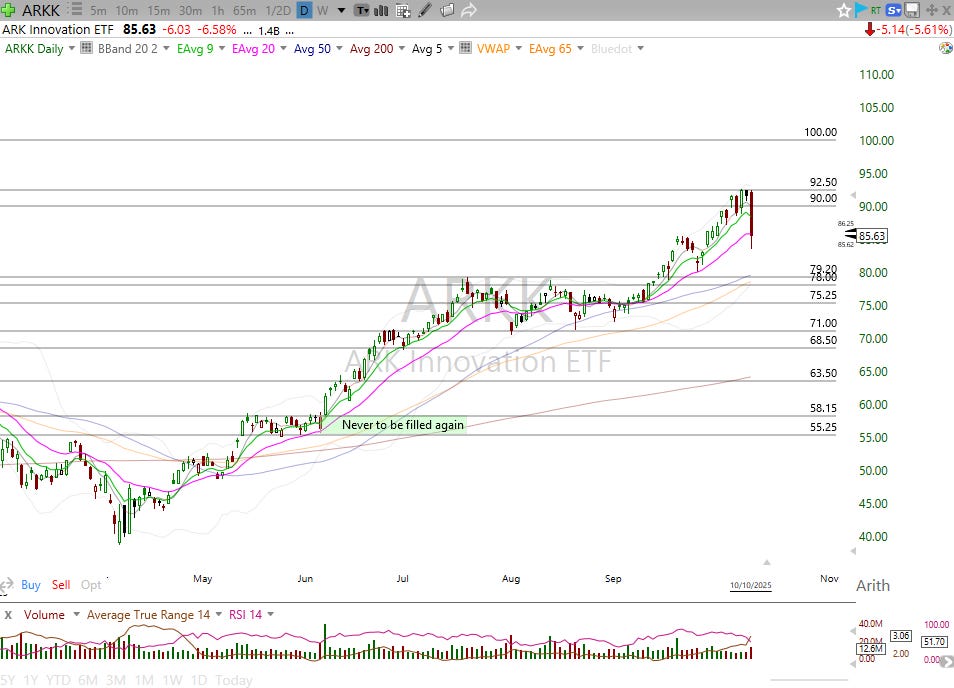Expand the Avg 50 dropdown
The width and height of the screenshot is (954, 688).
[x=339, y=48]
